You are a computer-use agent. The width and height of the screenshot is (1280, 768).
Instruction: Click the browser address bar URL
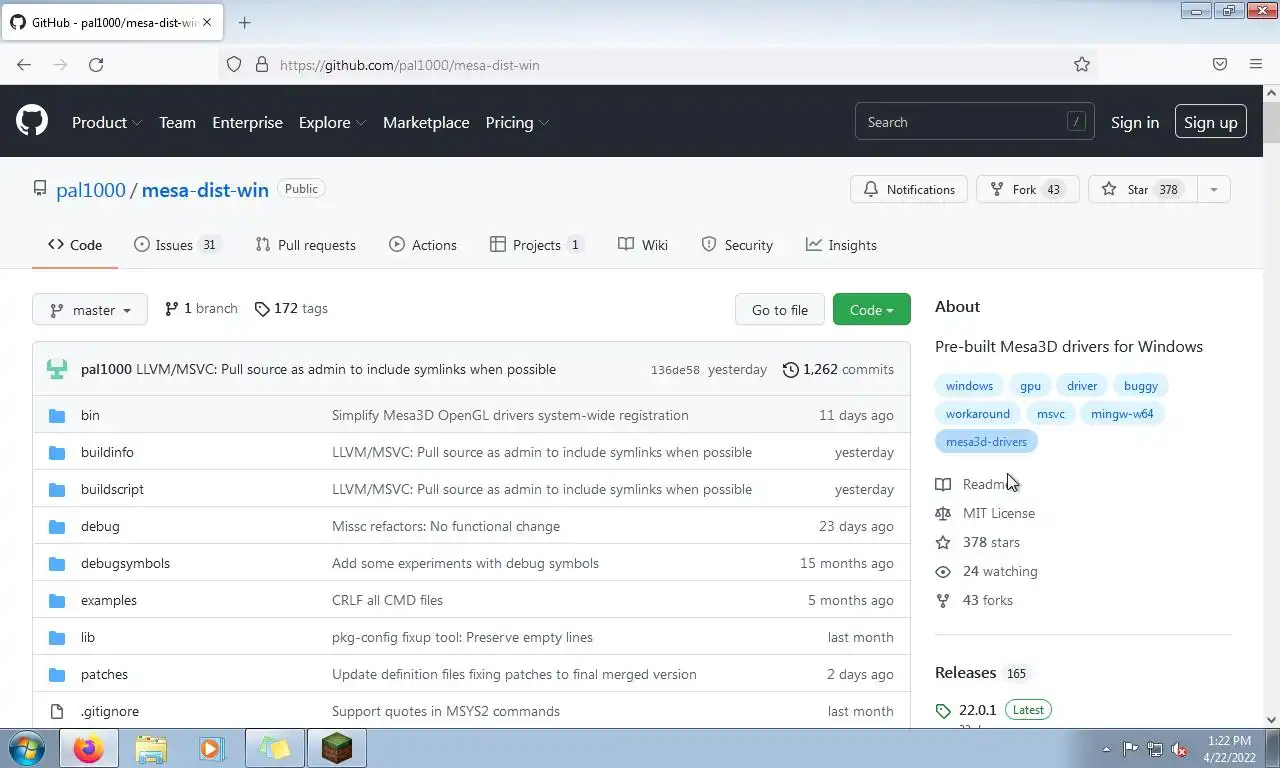410,65
